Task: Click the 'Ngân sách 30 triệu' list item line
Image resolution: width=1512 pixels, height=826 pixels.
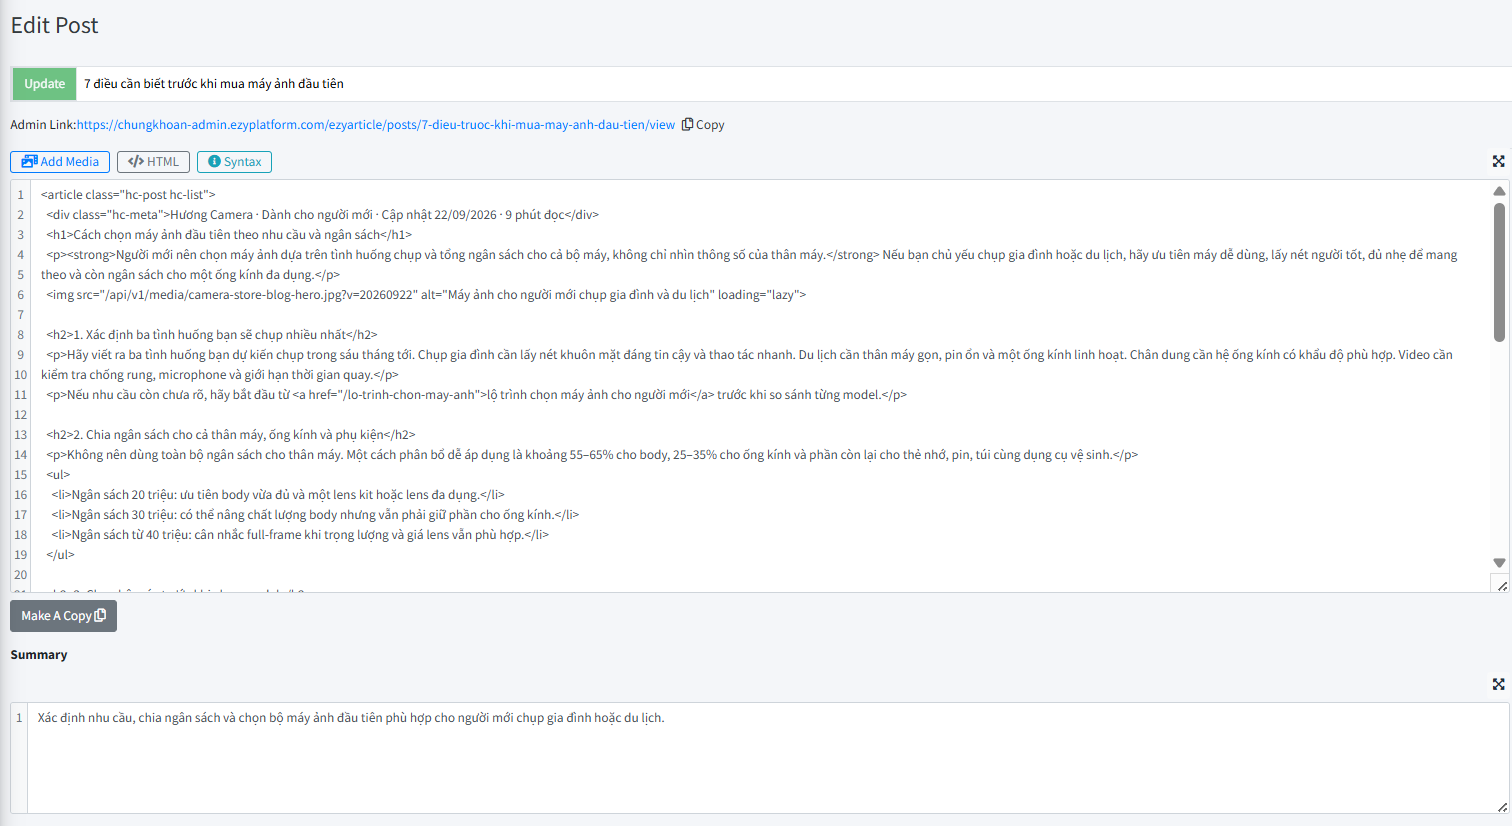Action: click(x=315, y=515)
